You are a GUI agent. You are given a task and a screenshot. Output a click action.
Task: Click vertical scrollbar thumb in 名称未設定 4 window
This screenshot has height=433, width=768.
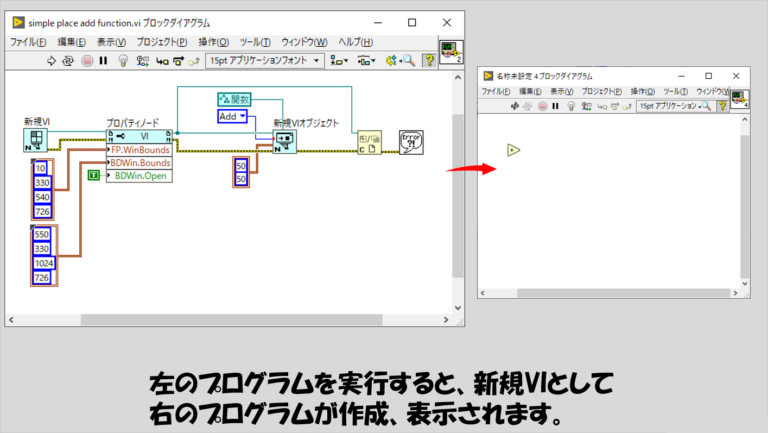click(x=745, y=206)
